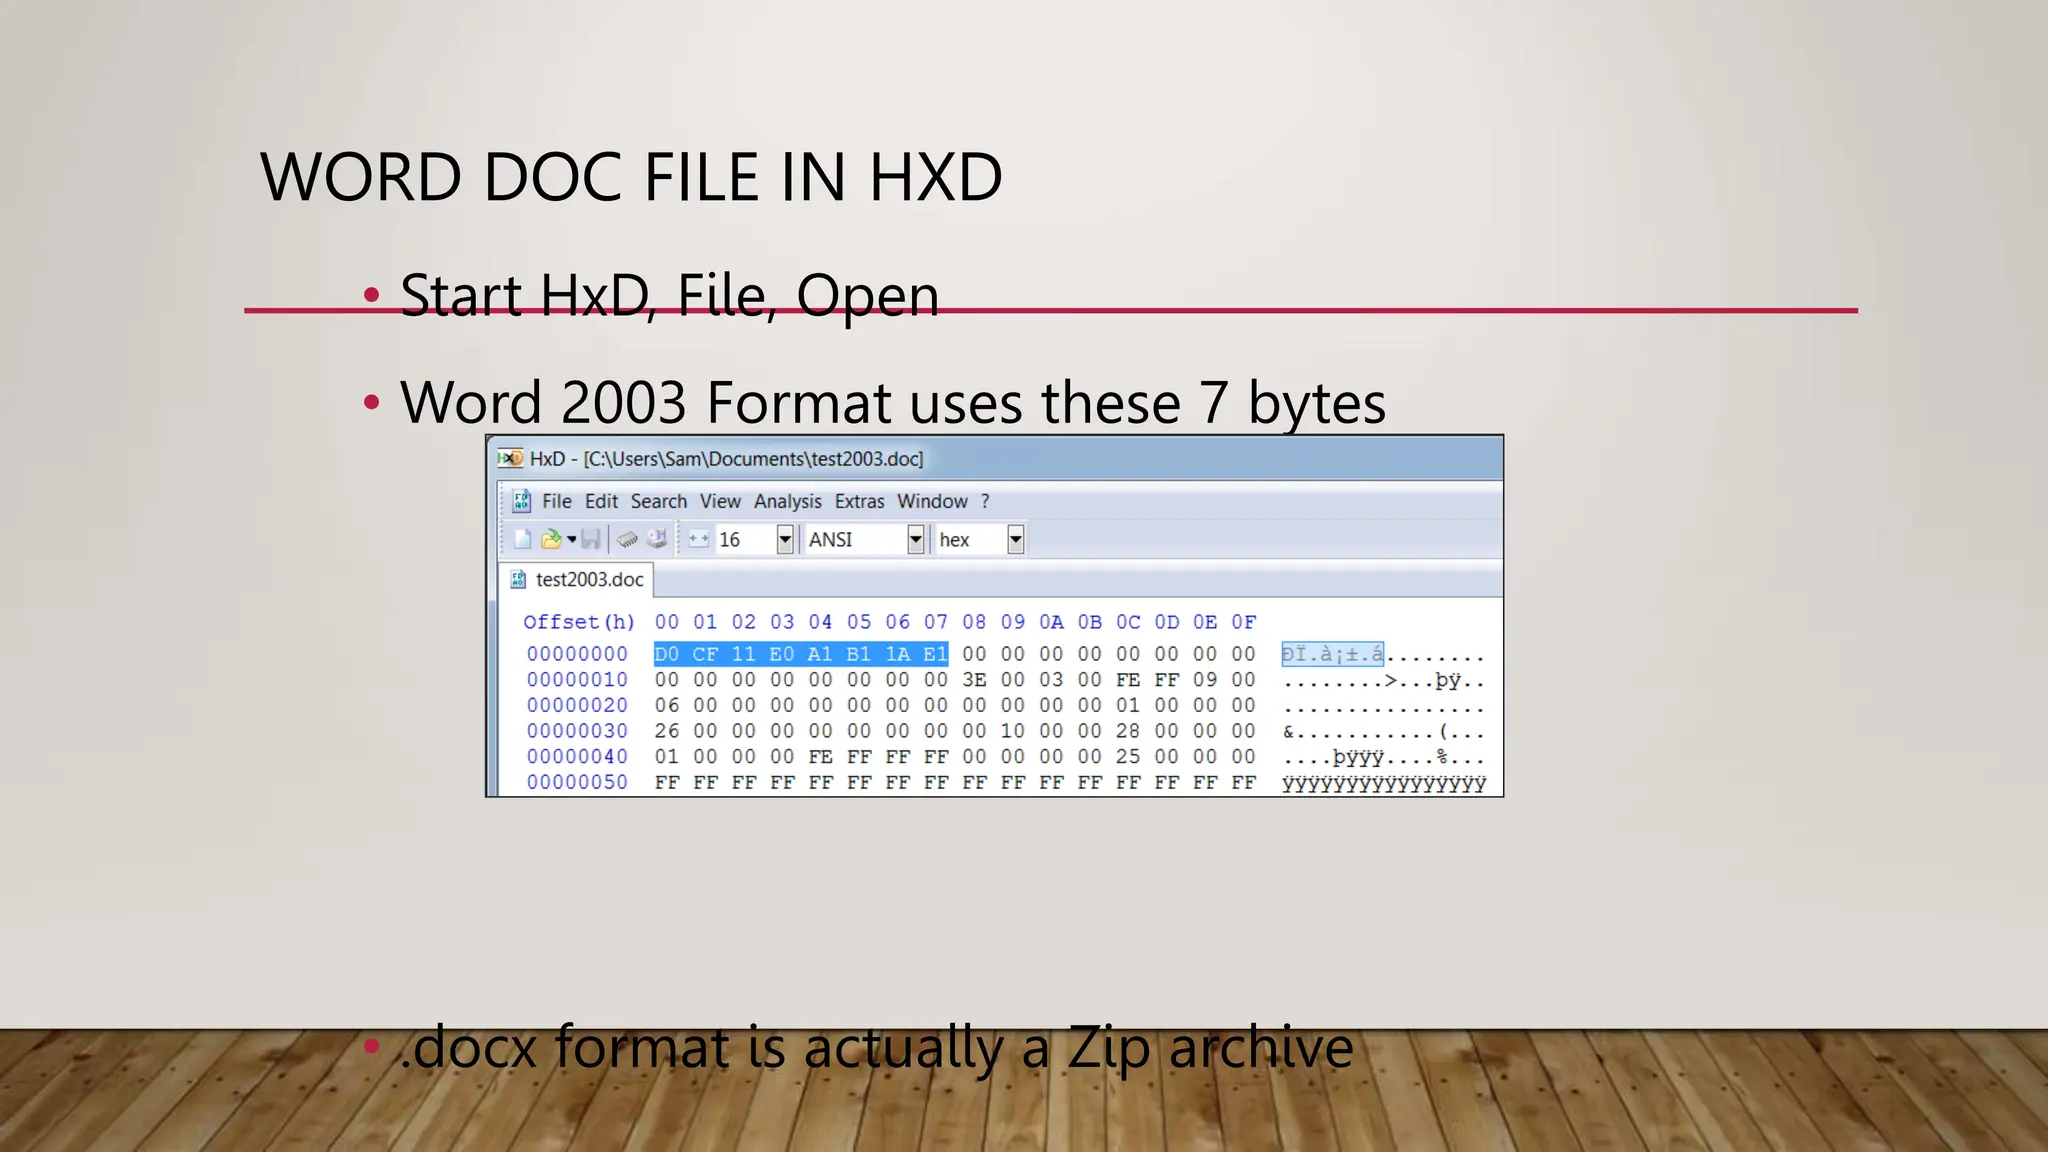Click highlighted byte E1 in first row
The image size is (2048, 1152).
[x=935, y=654]
